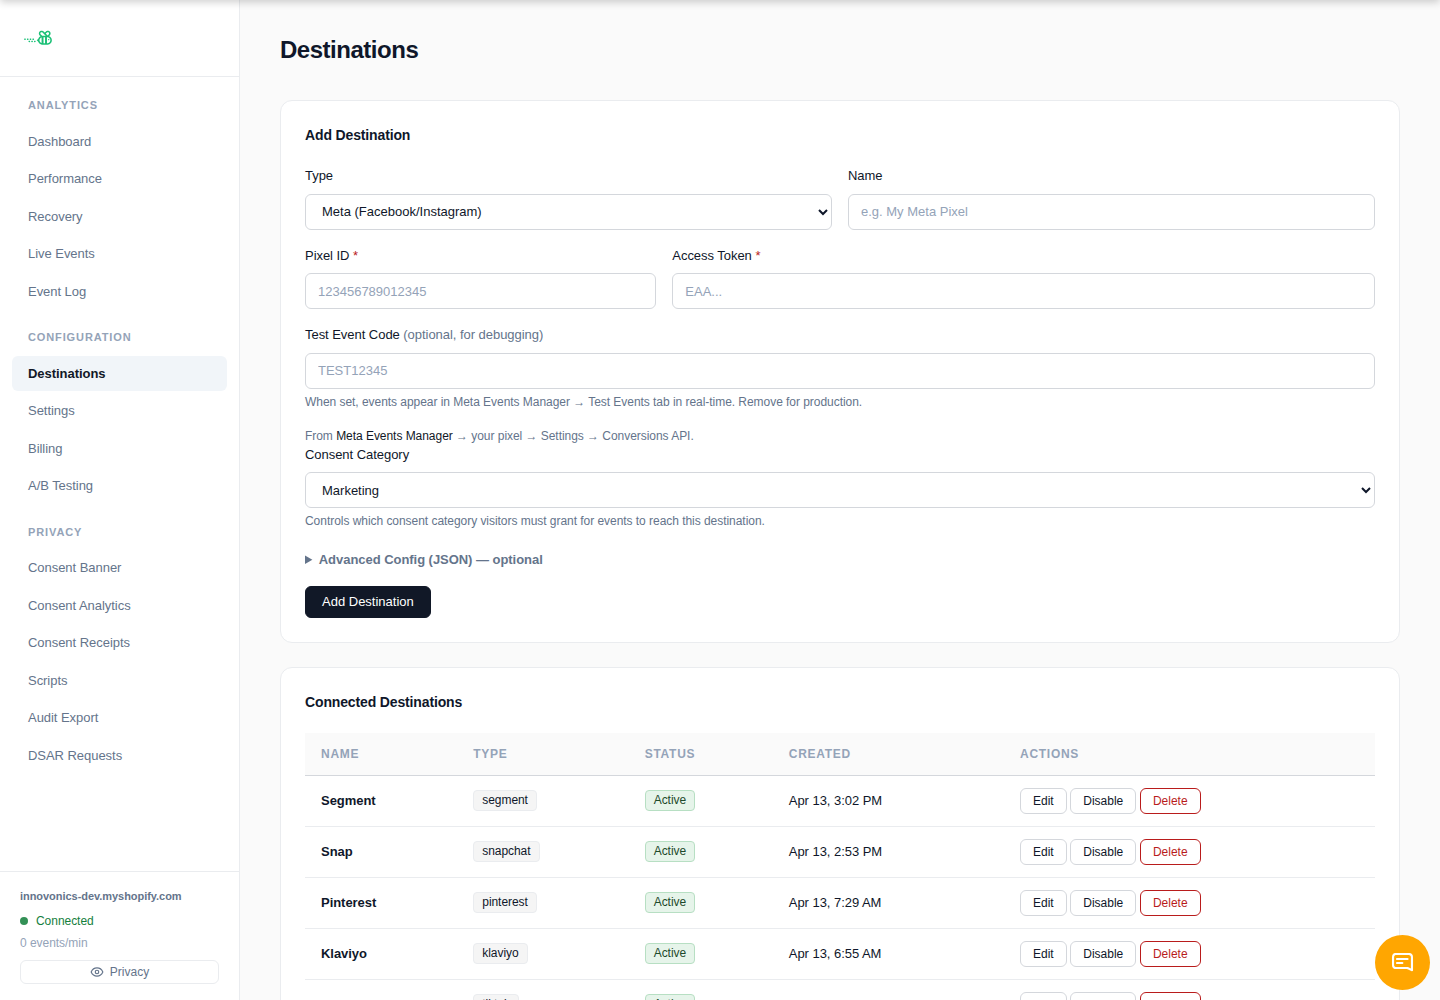Open the Type dropdown showing Meta
Image resolution: width=1440 pixels, height=1000 pixels.
(568, 212)
